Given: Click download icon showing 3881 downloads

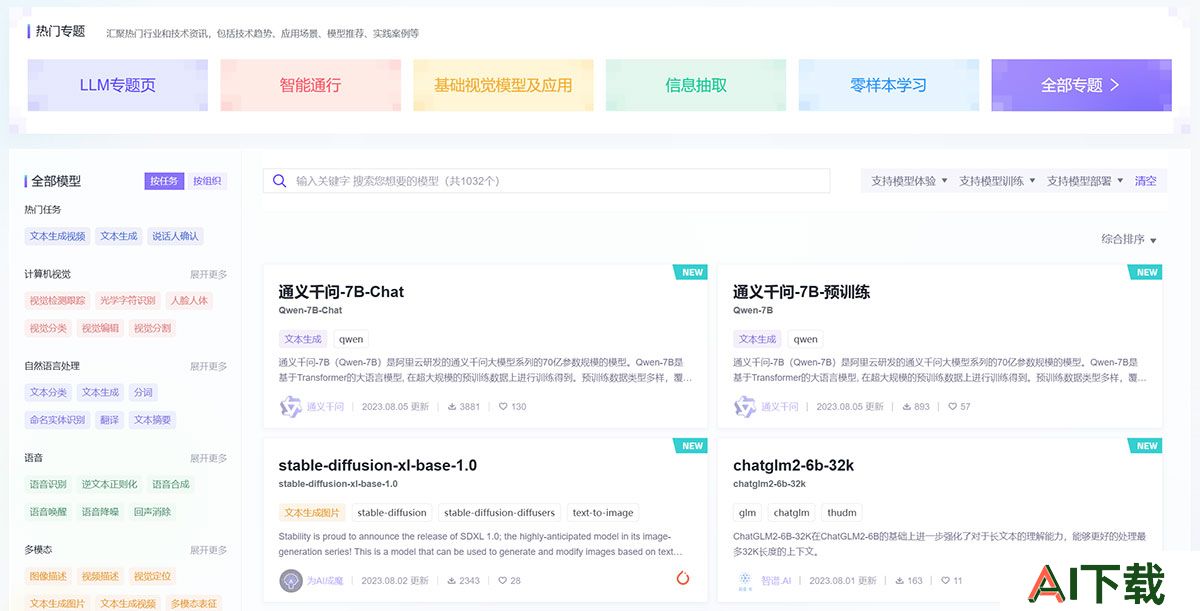Looking at the screenshot, I should pos(452,407).
